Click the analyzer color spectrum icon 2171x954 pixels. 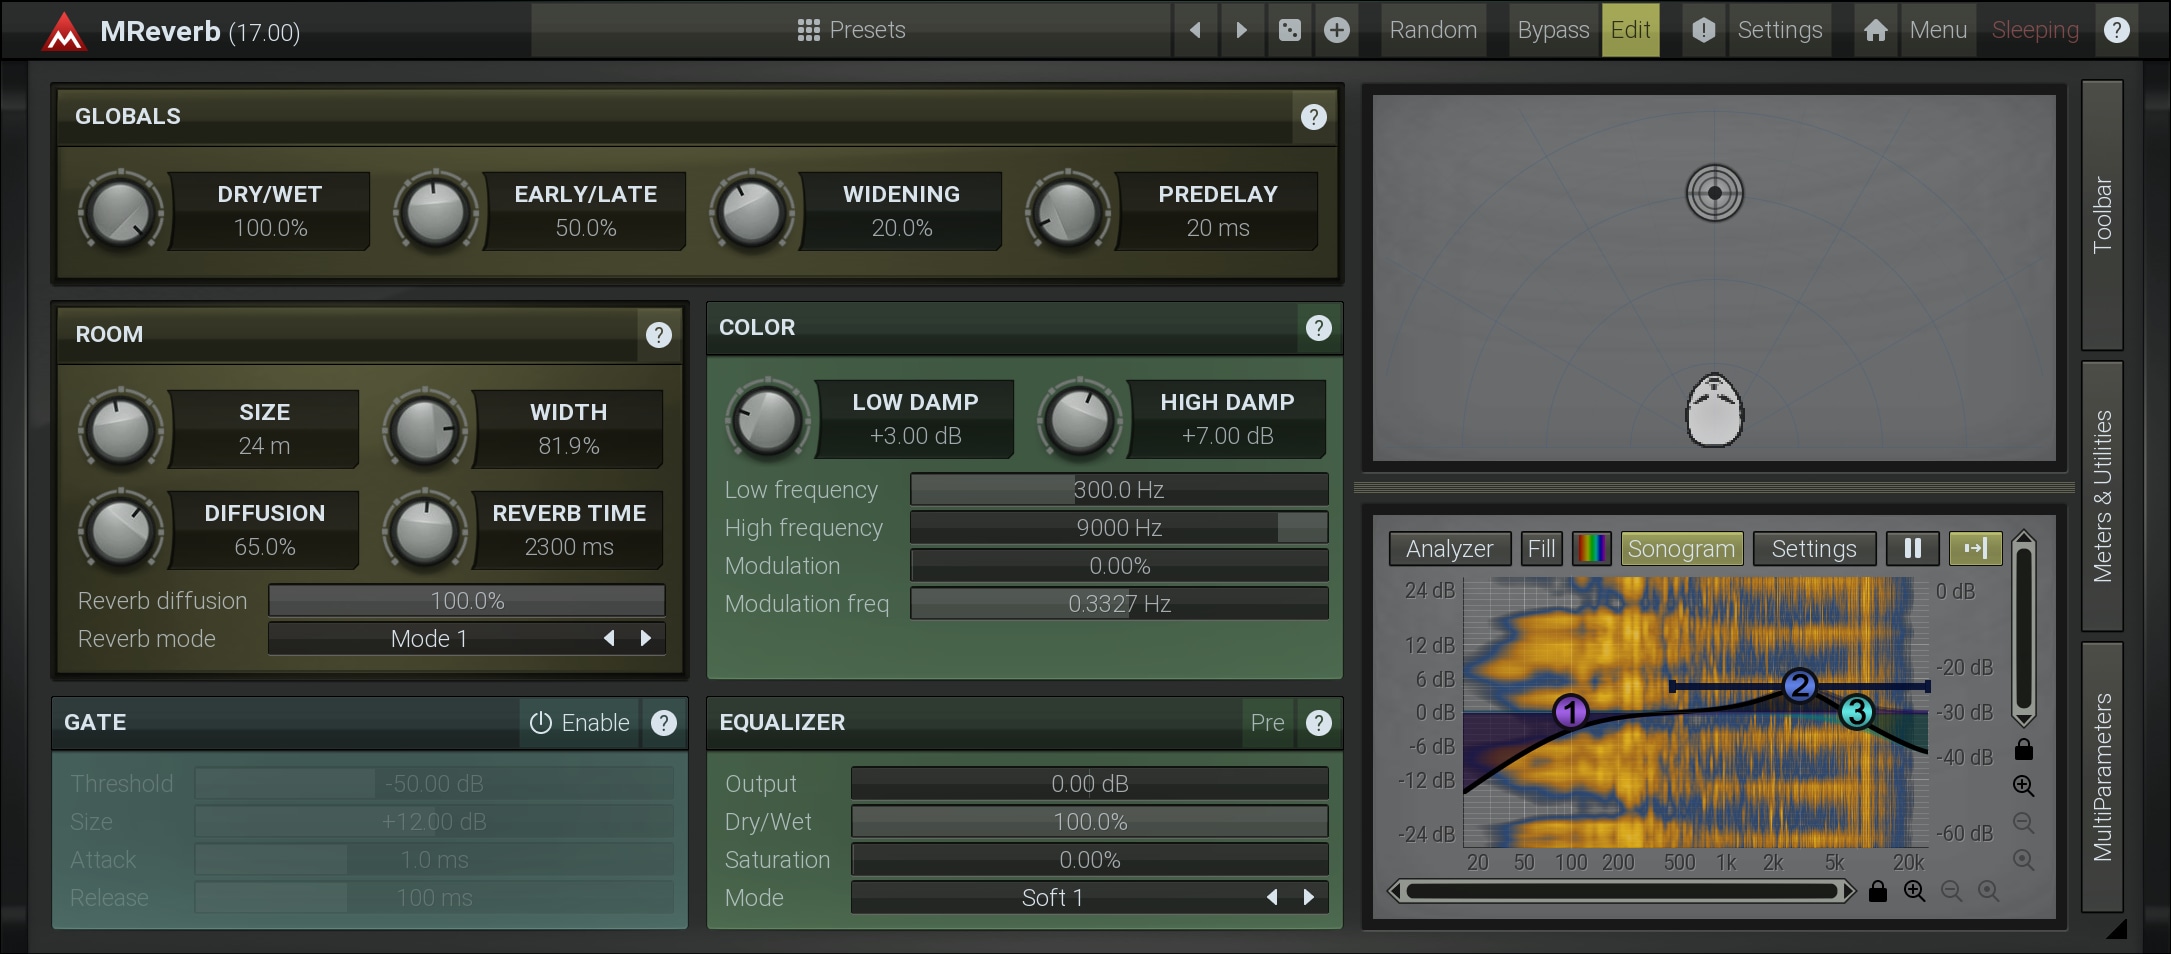click(1591, 548)
